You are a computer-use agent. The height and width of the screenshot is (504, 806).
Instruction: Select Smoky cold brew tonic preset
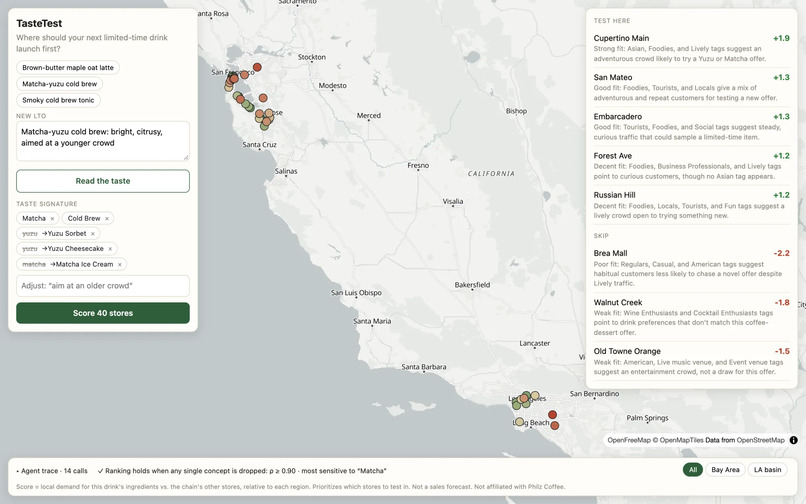[x=58, y=100]
